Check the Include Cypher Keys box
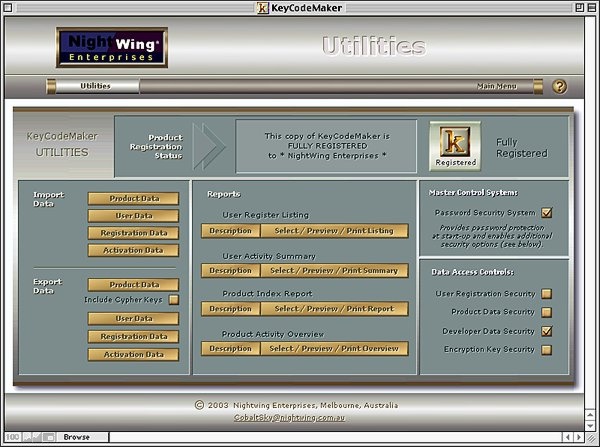600x447 pixels. tap(174, 300)
